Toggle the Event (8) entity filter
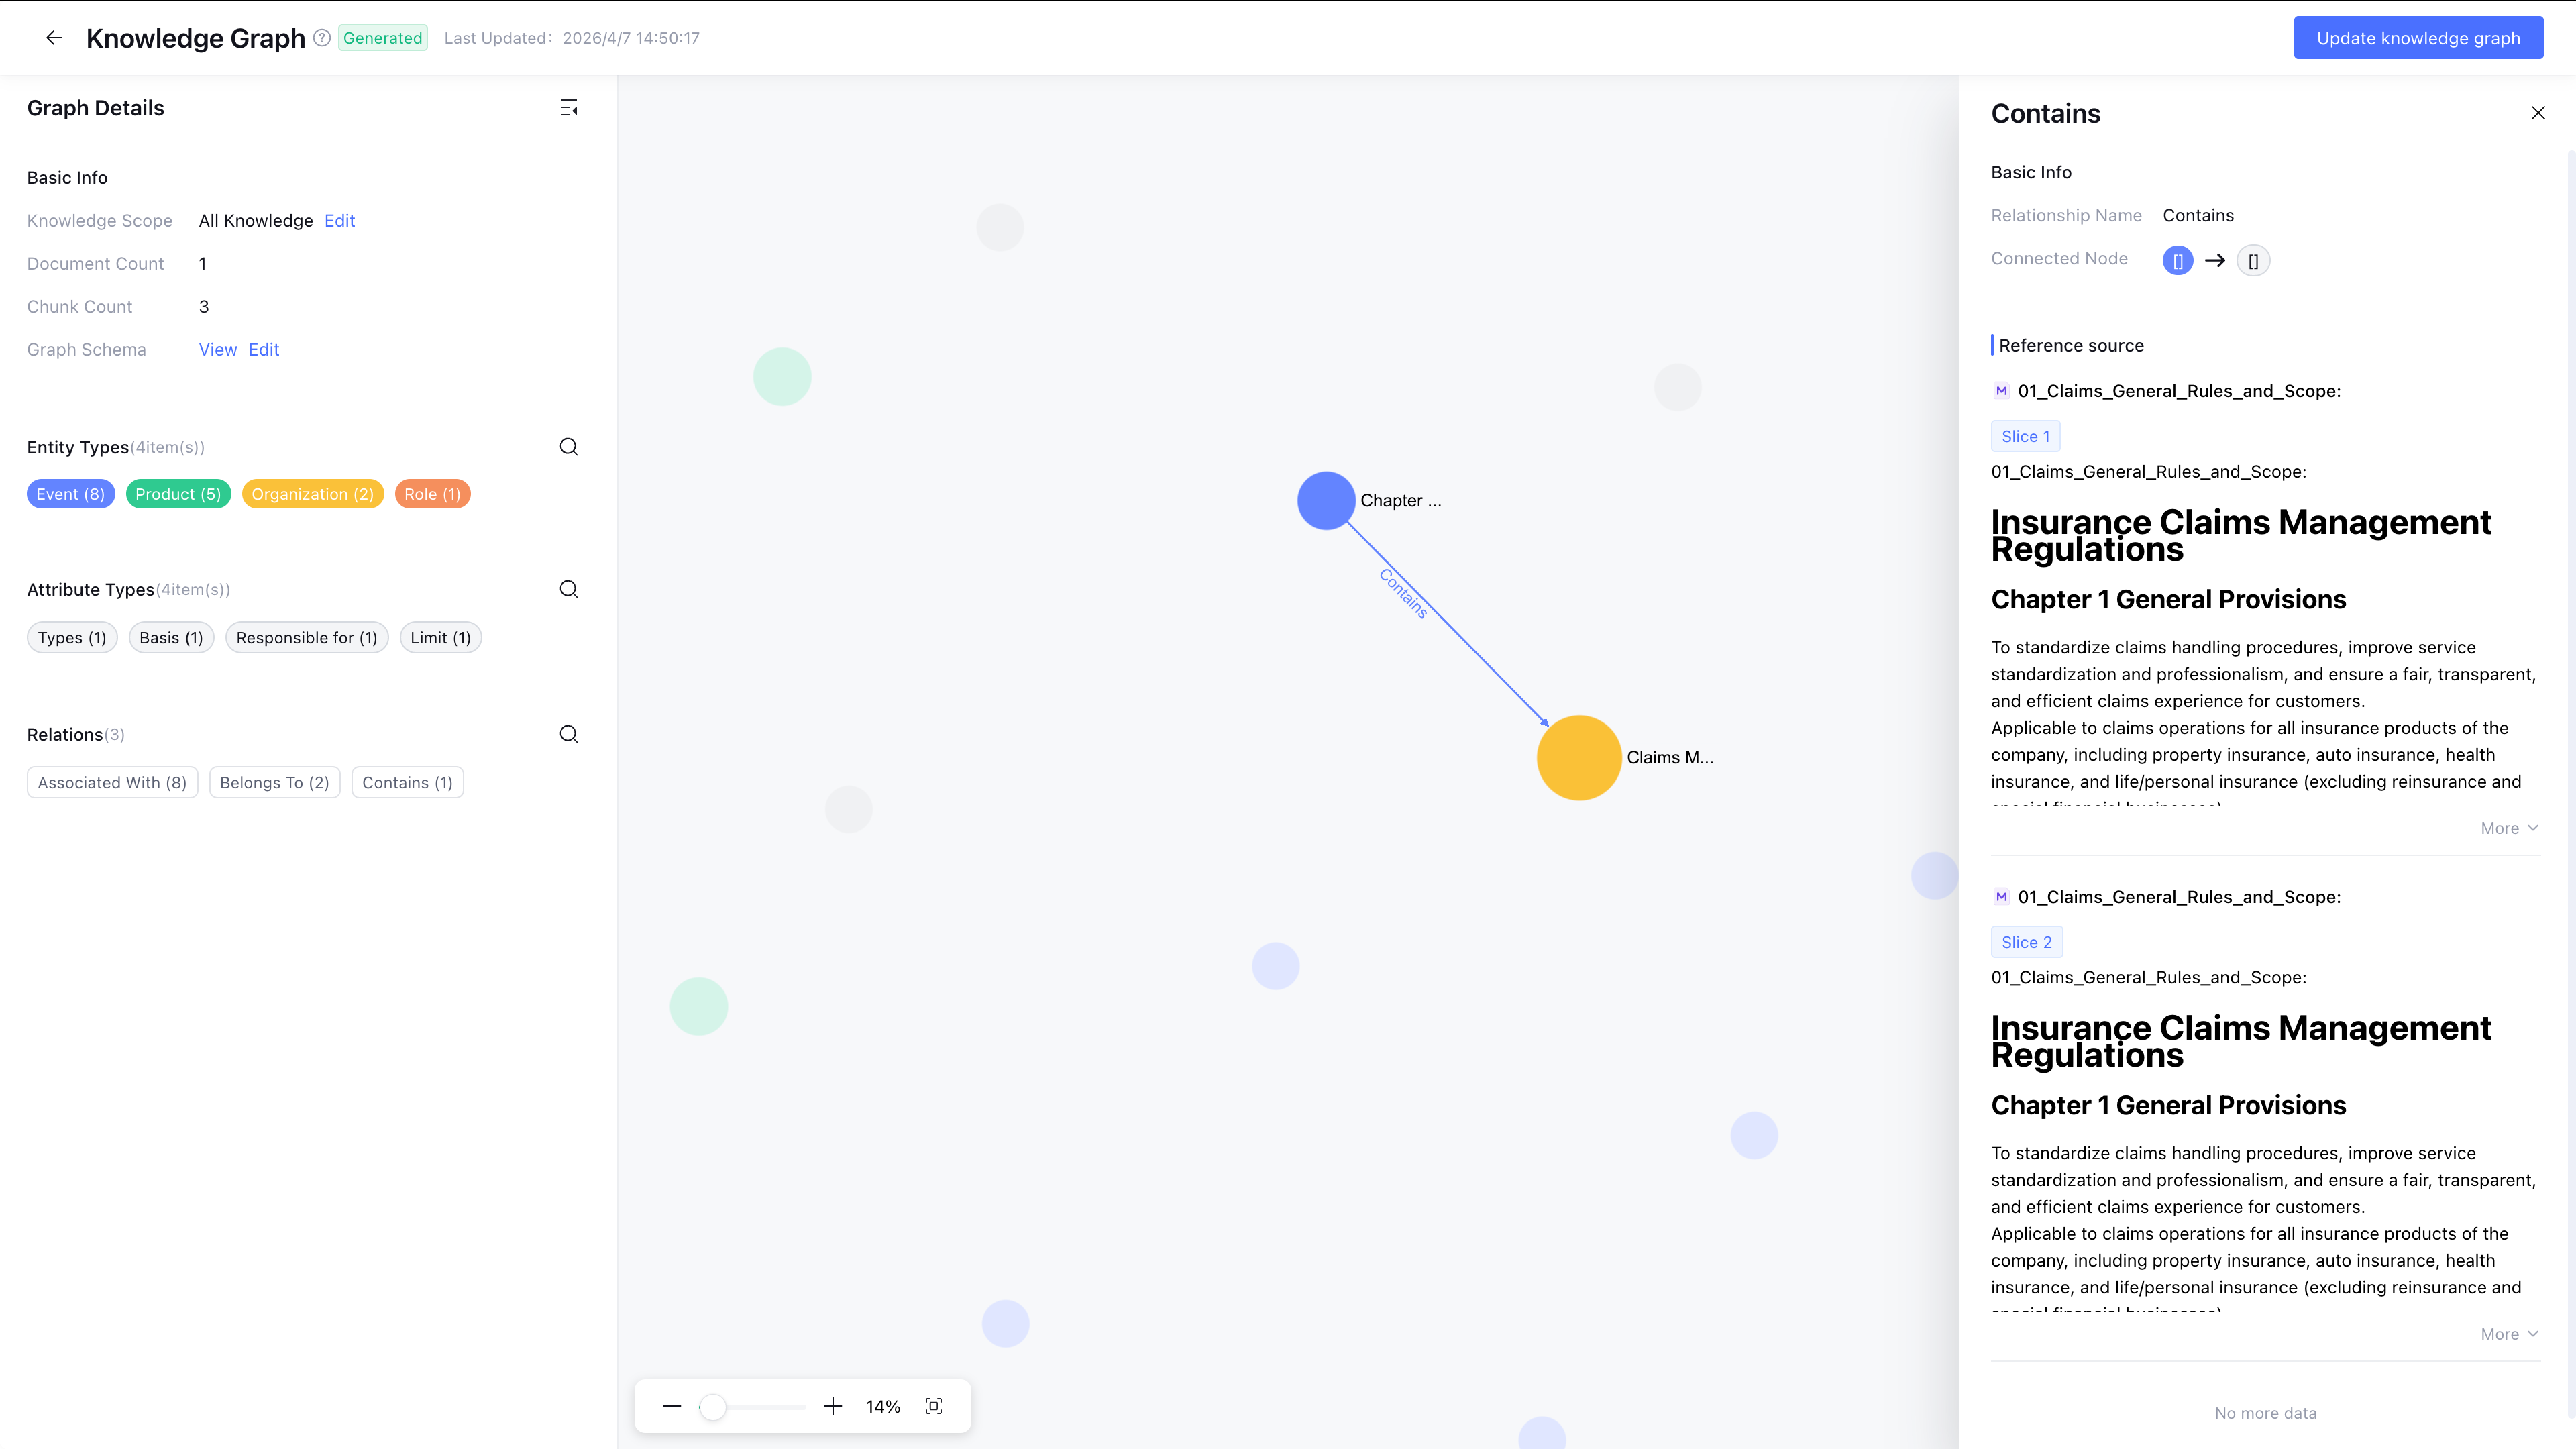The image size is (2576, 1449). 71,494
